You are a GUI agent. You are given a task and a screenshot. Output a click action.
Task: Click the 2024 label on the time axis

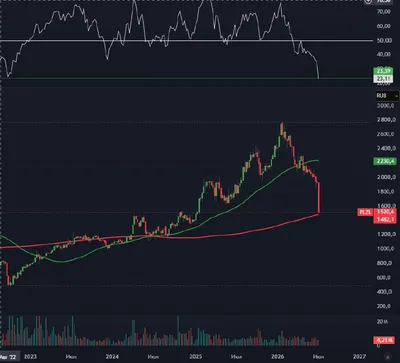point(113,356)
